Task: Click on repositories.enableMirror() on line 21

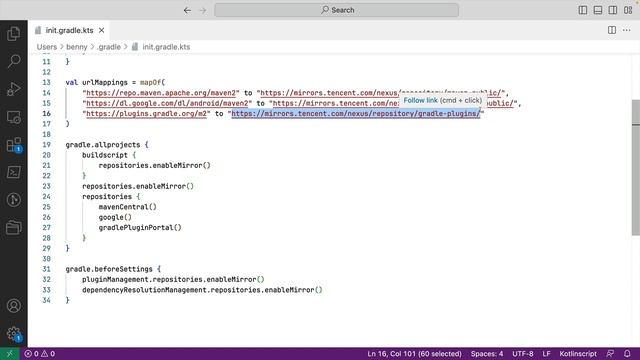Action: coord(154,166)
